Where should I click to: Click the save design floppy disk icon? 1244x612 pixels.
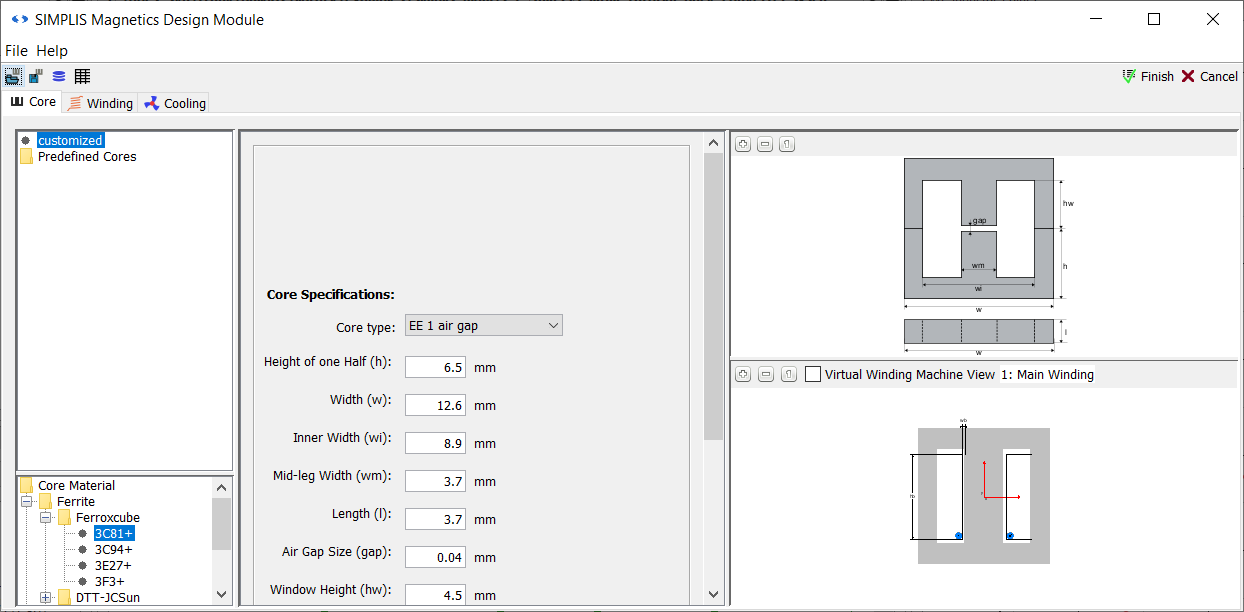click(x=36, y=76)
